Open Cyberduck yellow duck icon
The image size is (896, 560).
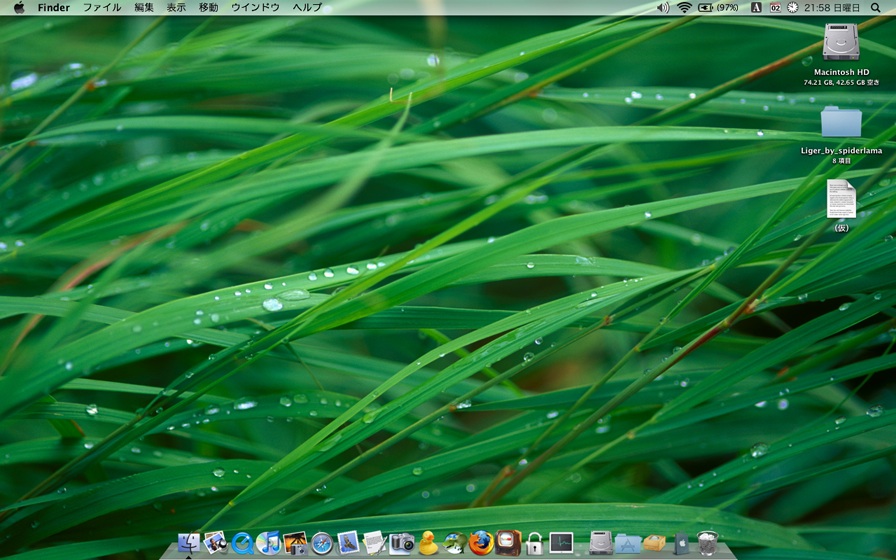pos(428,543)
